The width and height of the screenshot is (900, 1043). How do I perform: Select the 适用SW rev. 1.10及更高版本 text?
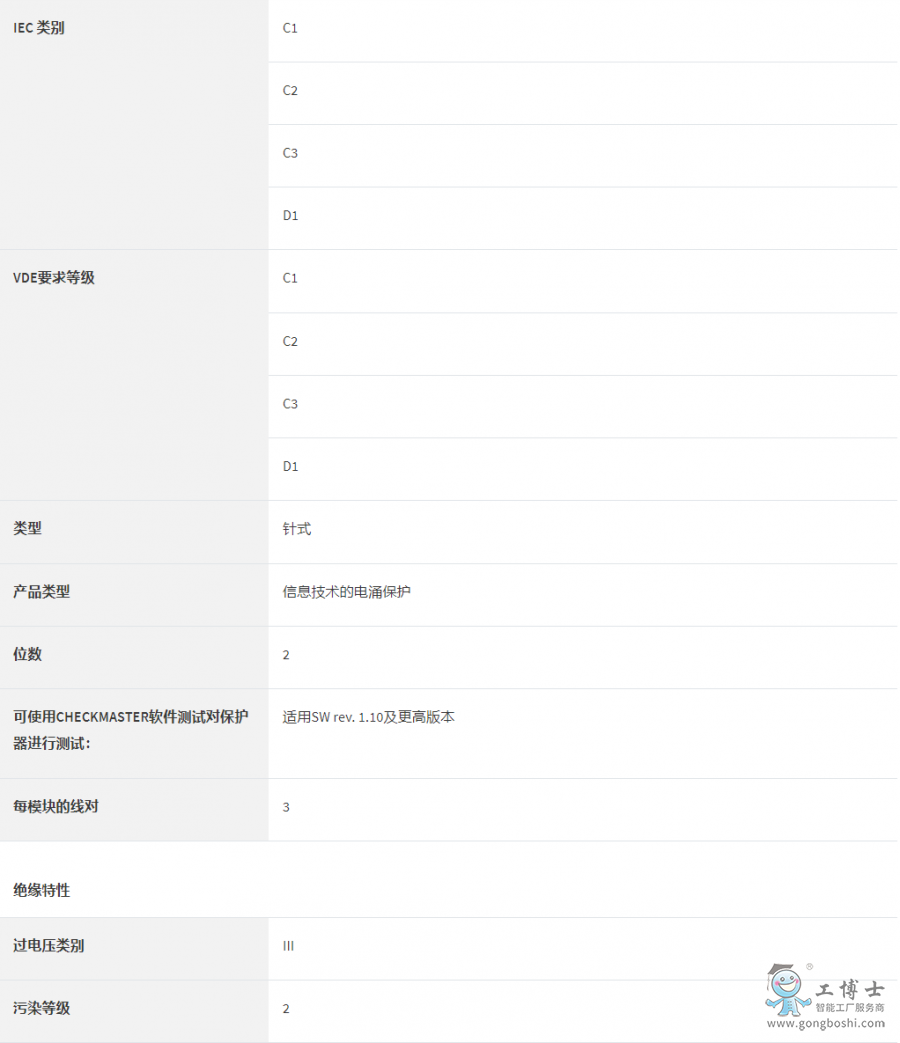point(369,717)
